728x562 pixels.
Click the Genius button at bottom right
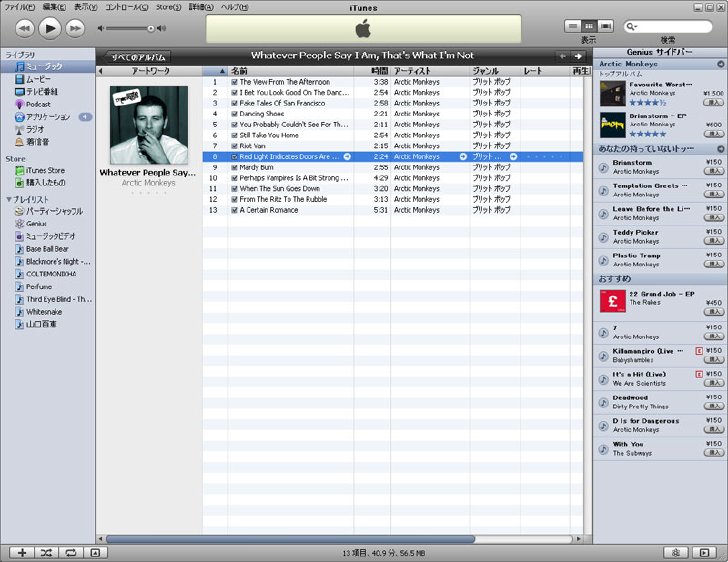tap(676, 553)
